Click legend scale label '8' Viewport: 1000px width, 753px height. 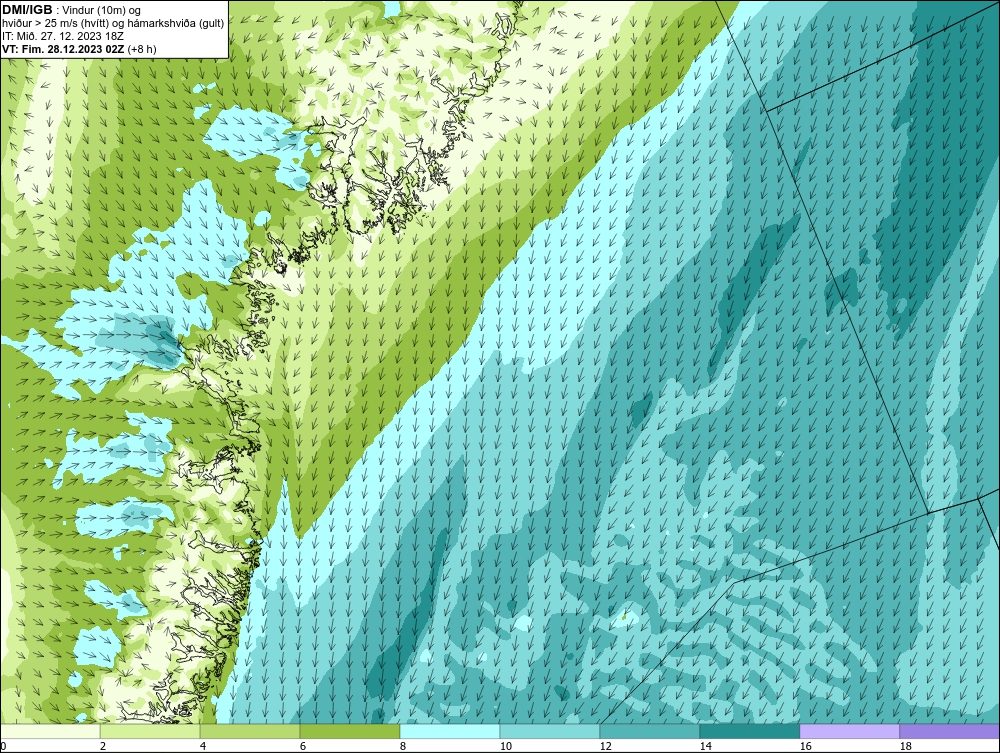coord(402,746)
